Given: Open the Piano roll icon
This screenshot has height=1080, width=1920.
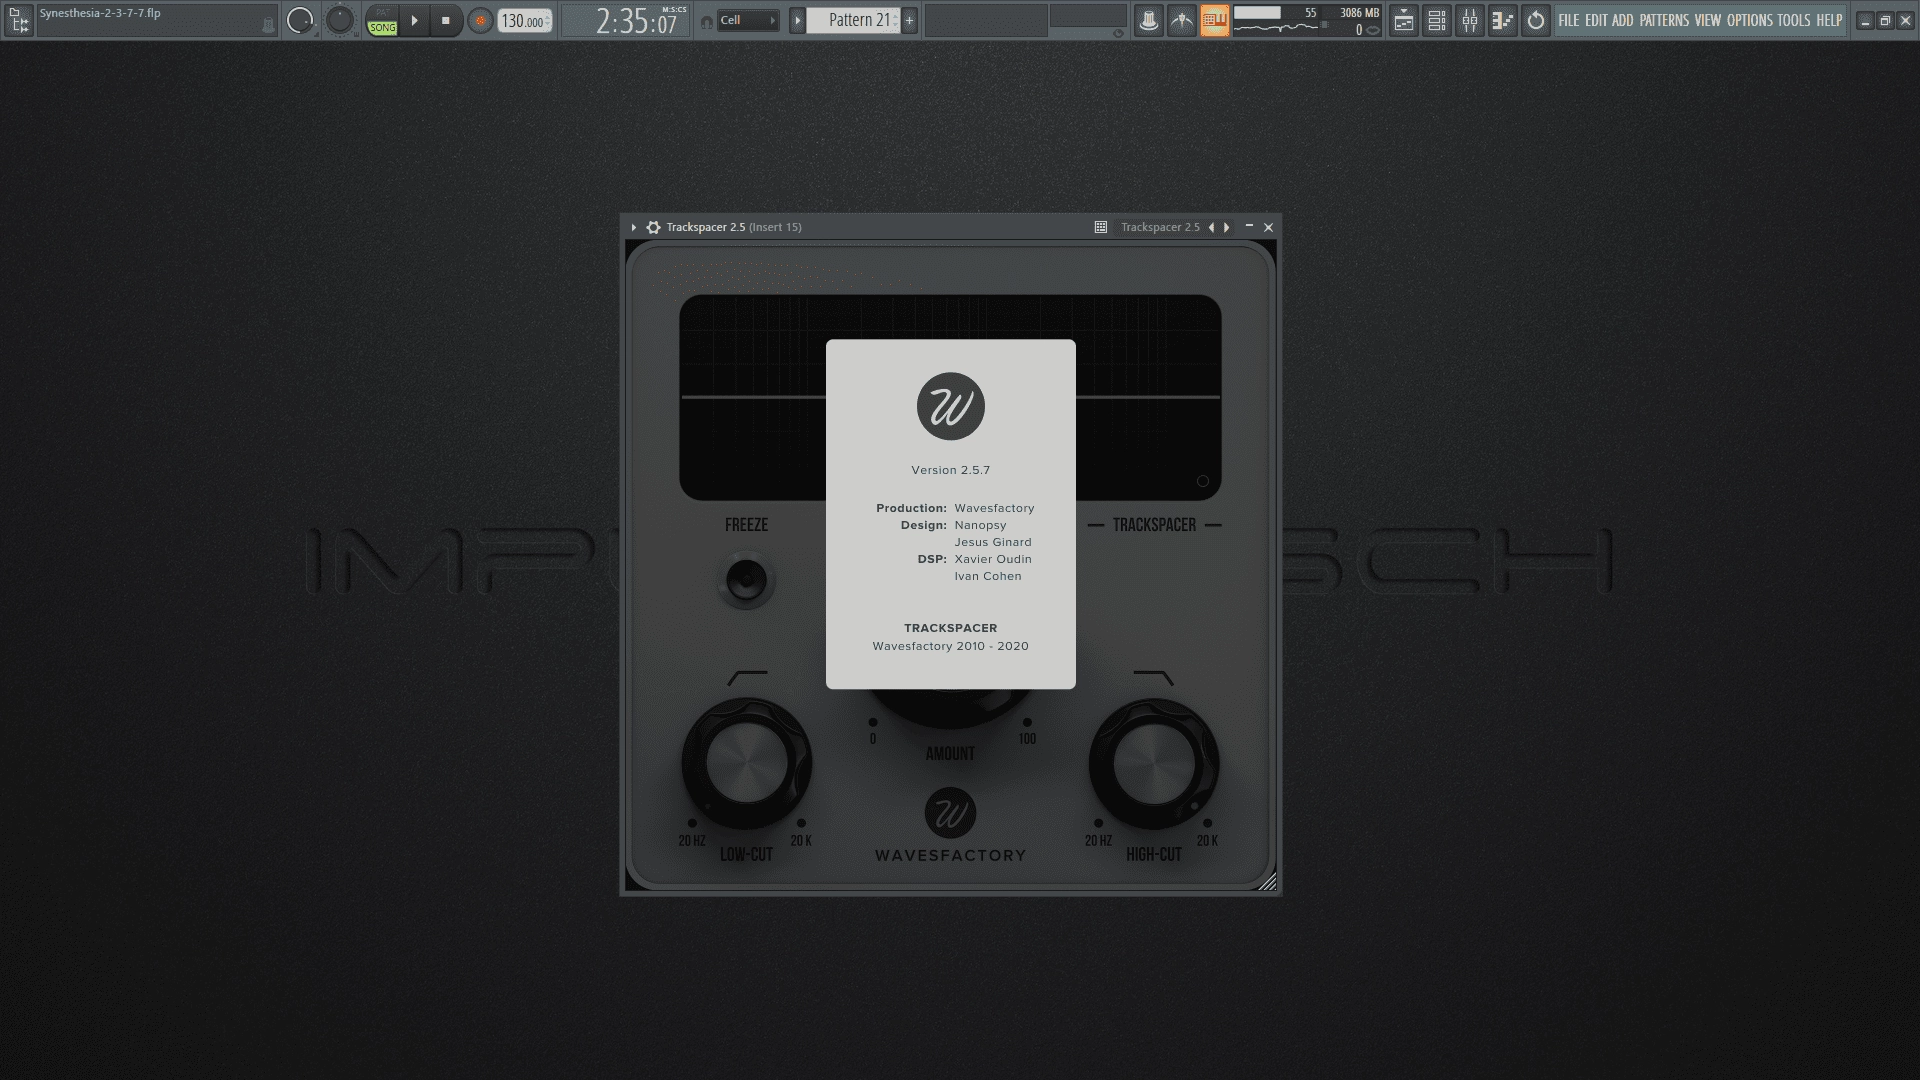Looking at the screenshot, I should 1503,20.
